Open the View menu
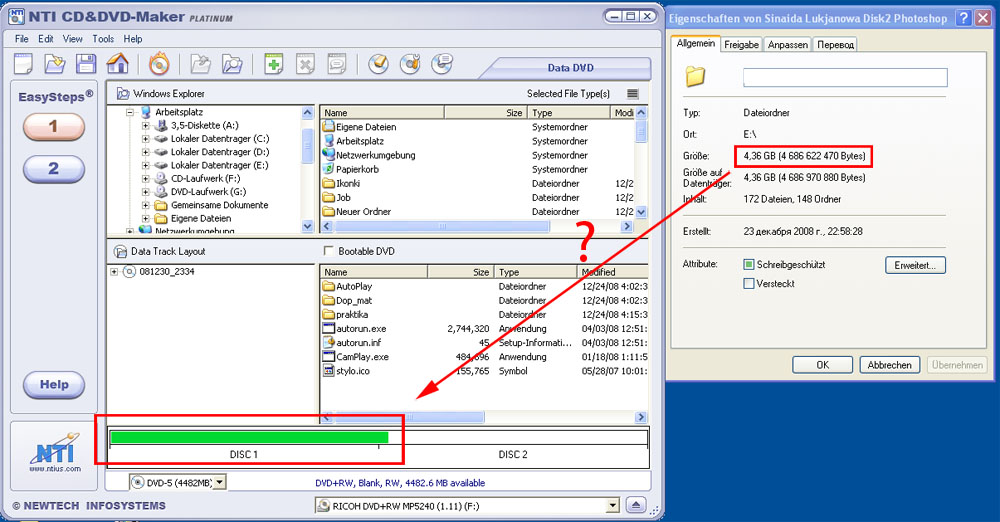The width and height of the screenshot is (1000, 522). 73,39
